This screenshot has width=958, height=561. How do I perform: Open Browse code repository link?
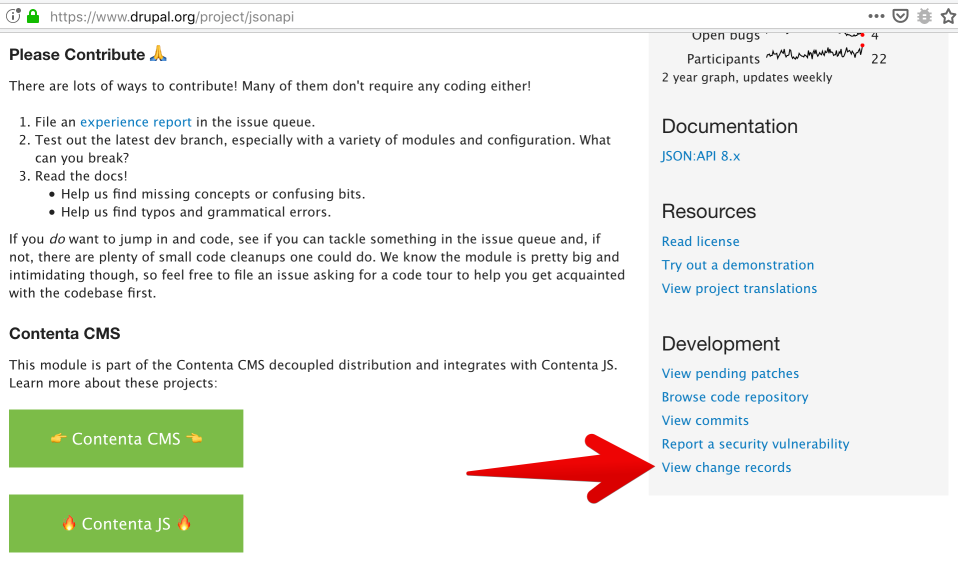tap(734, 397)
